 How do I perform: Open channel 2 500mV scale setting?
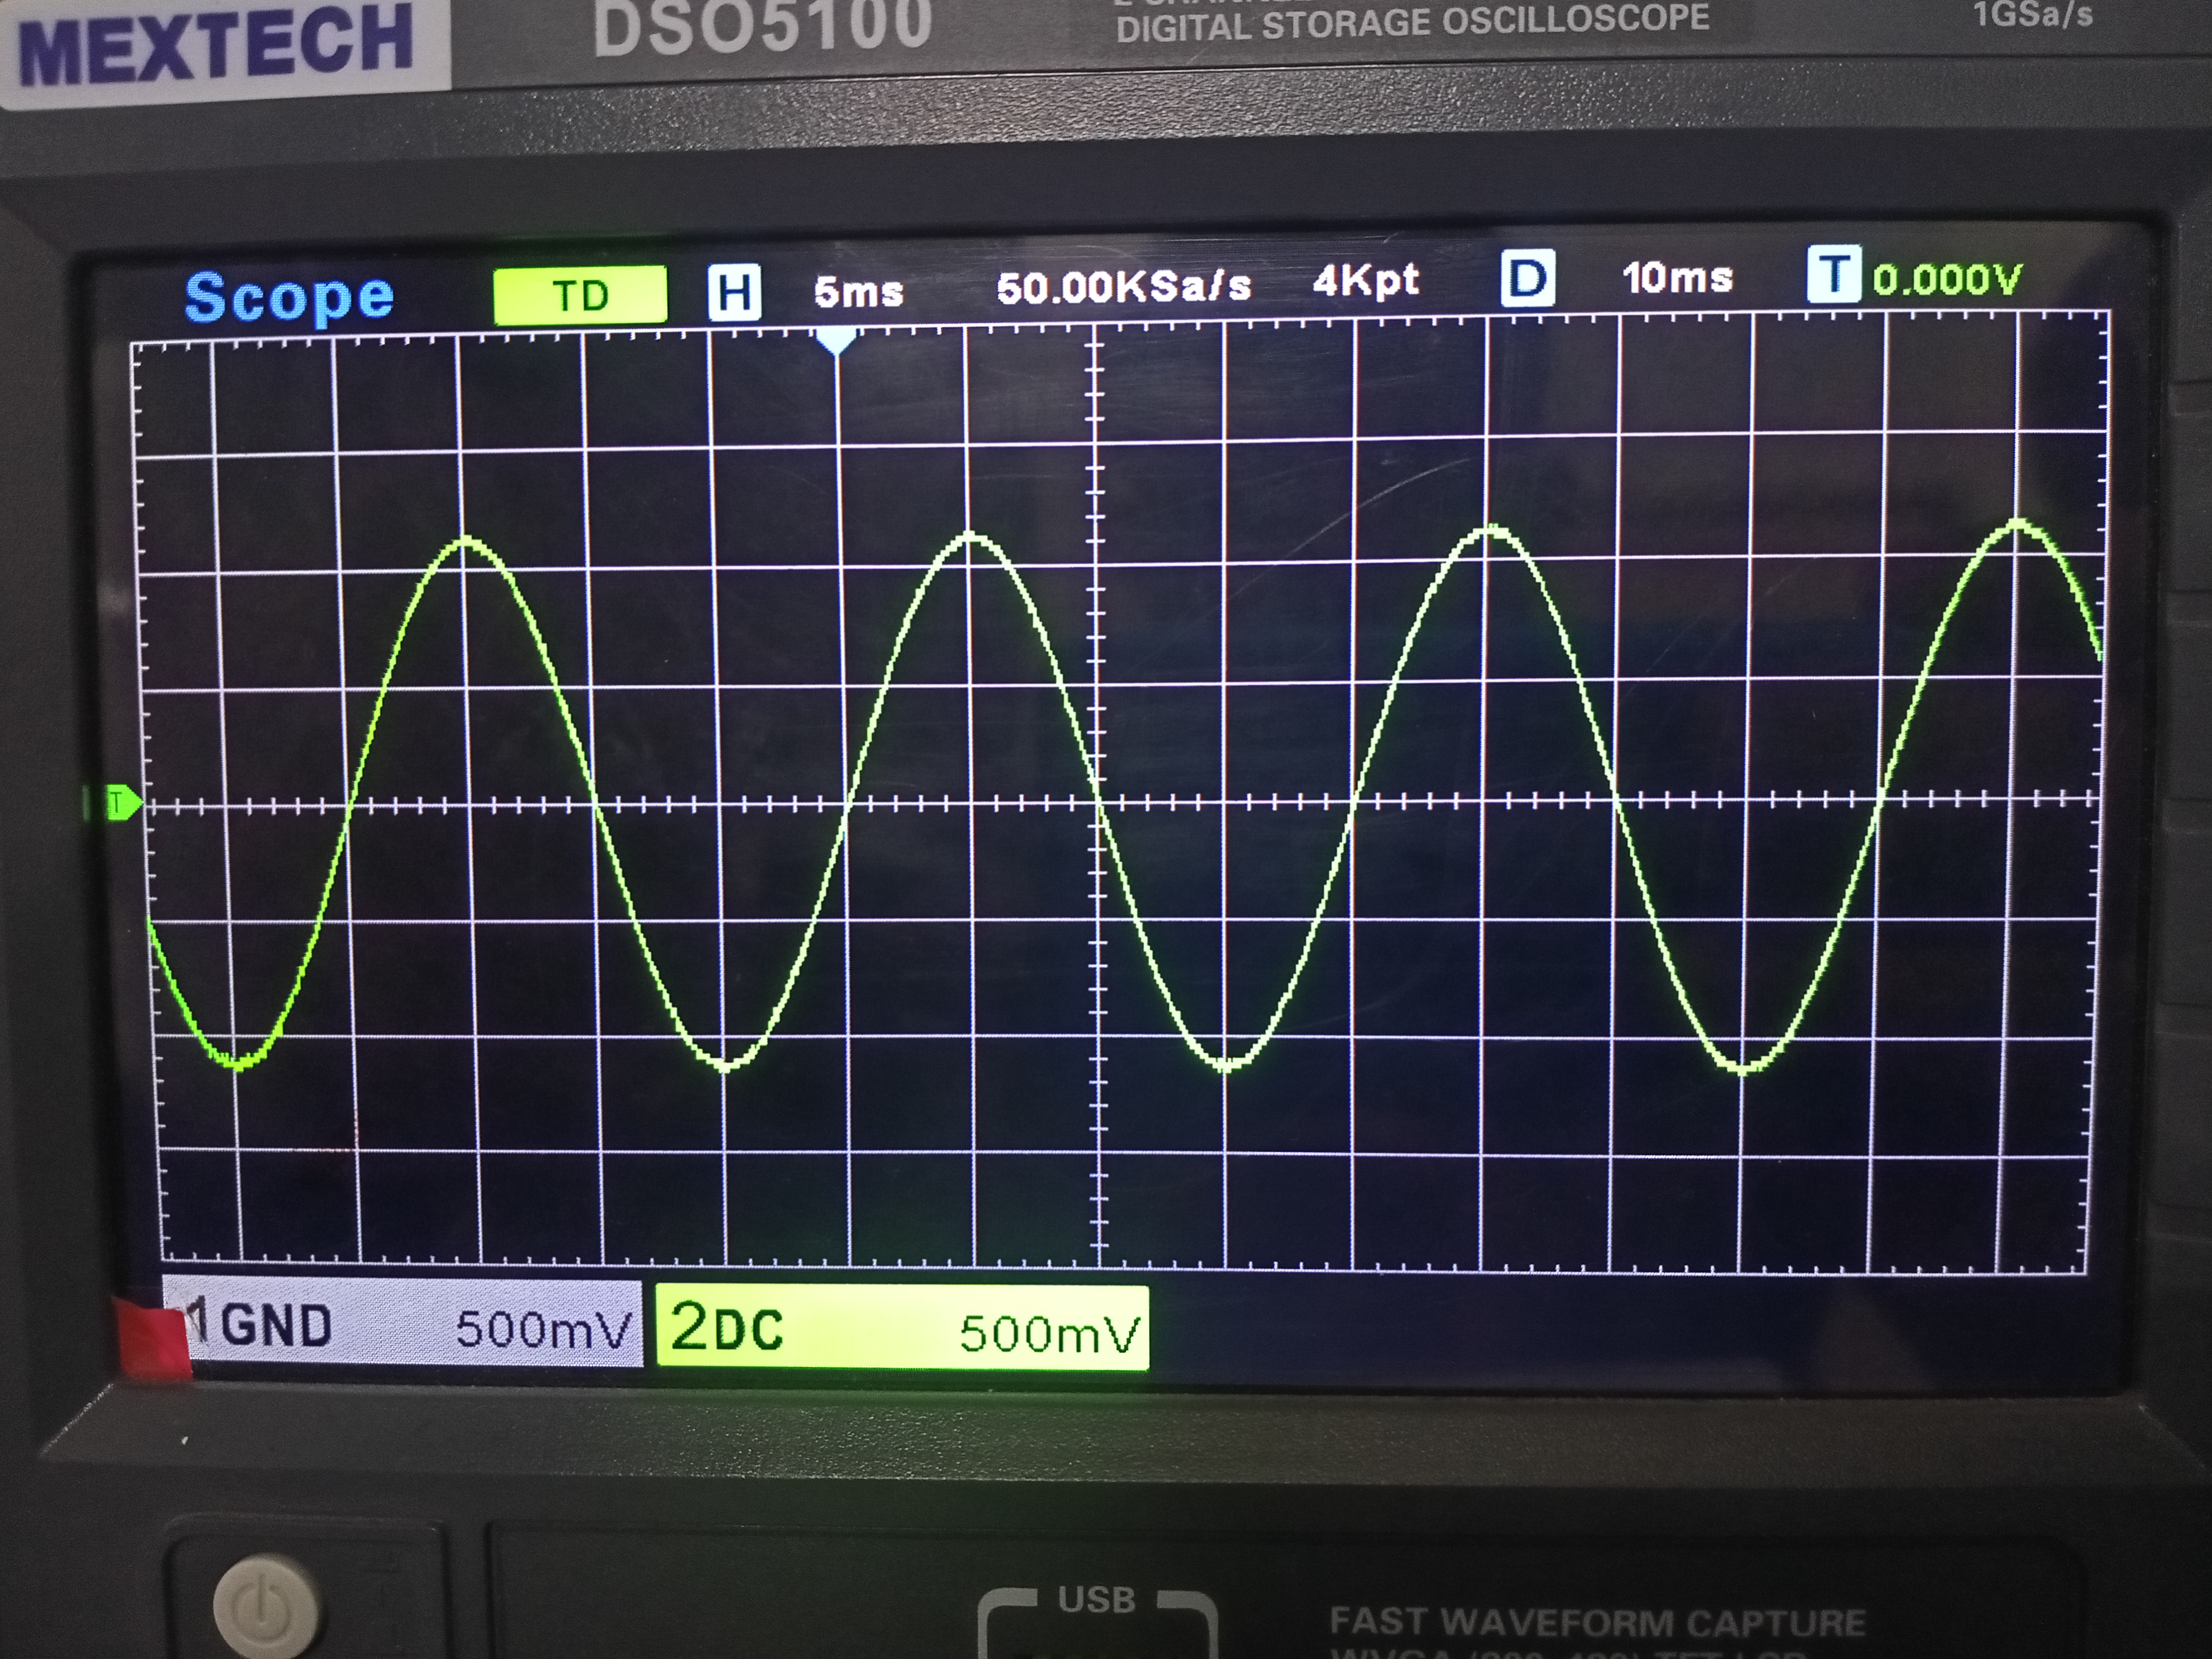(1049, 1333)
